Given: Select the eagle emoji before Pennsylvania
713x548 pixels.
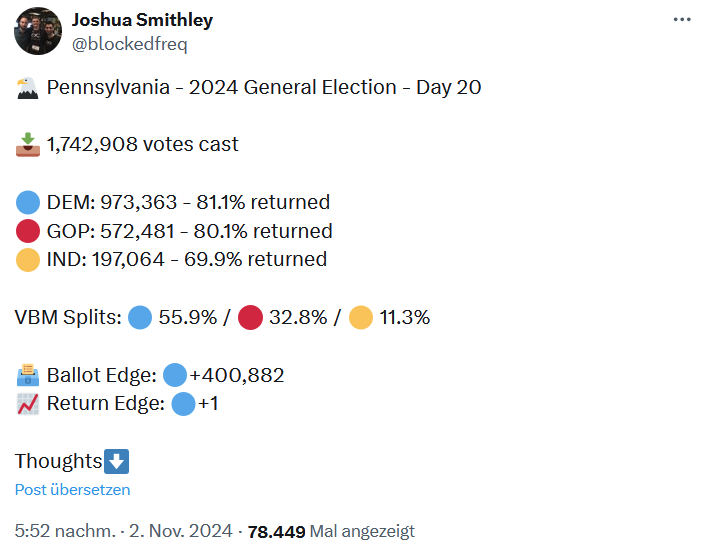Looking at the screenshot, I should point(27,88).
